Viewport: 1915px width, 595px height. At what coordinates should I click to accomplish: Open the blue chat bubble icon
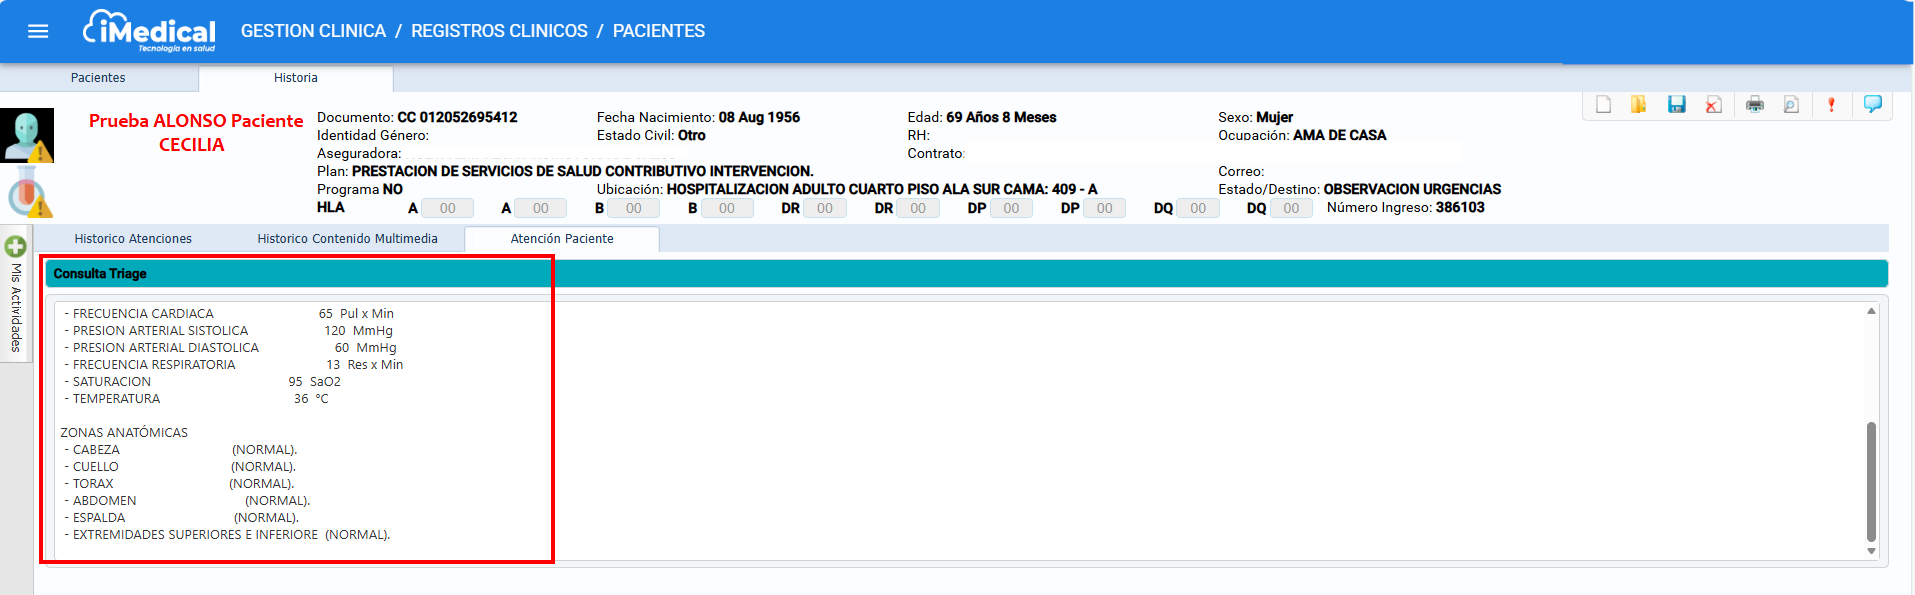(1872, 104)
